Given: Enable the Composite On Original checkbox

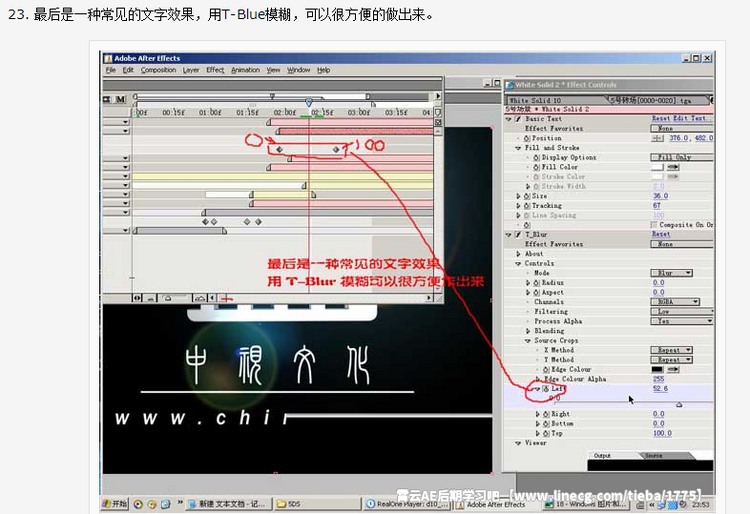Looking at the screenshot, I should [653, 225].
